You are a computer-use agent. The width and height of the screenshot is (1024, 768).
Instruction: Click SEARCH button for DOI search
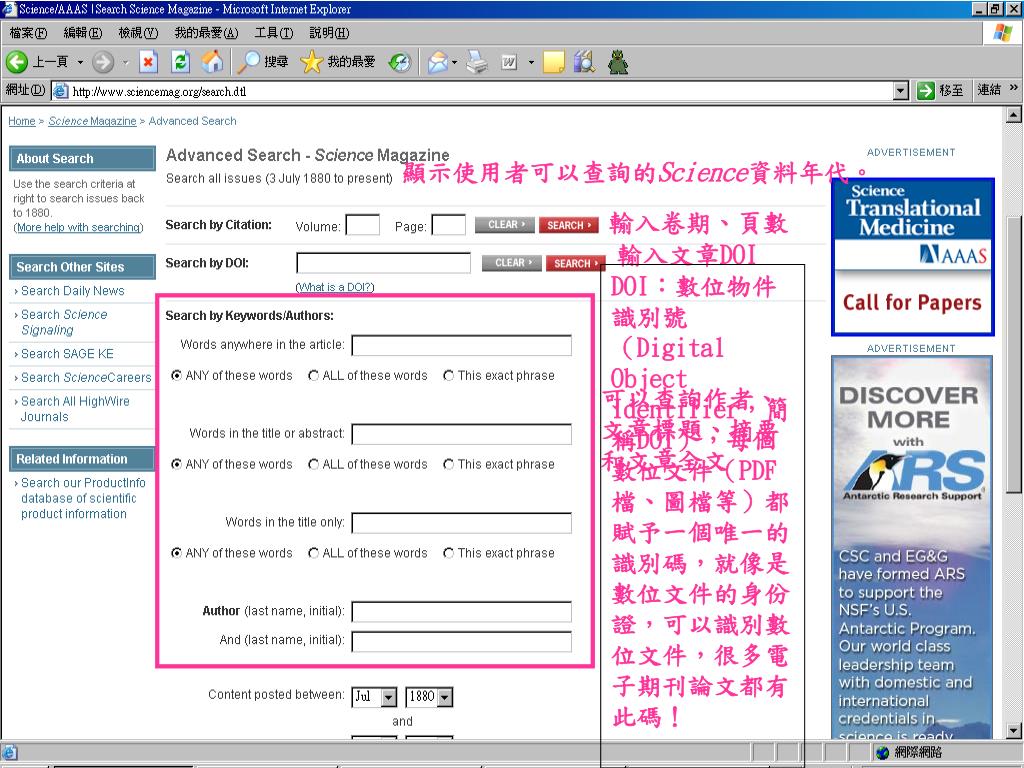575,263
